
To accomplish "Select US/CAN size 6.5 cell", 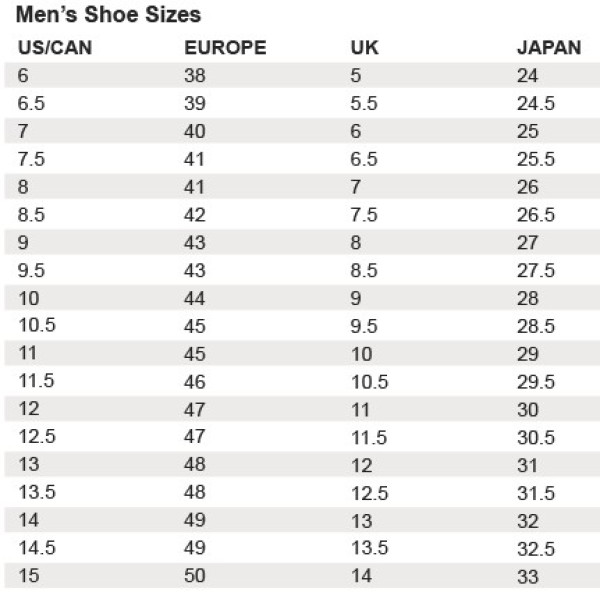I will [31, 103].
